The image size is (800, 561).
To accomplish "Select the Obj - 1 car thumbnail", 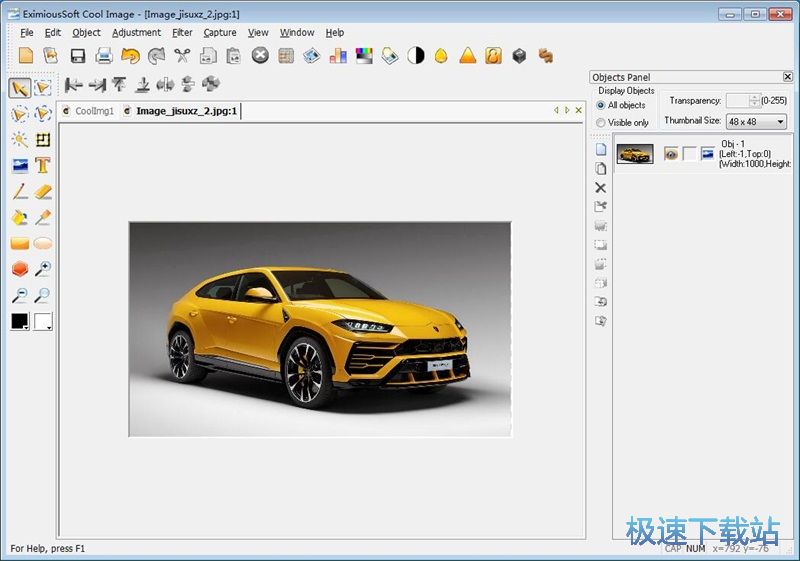I will point(635,154).
